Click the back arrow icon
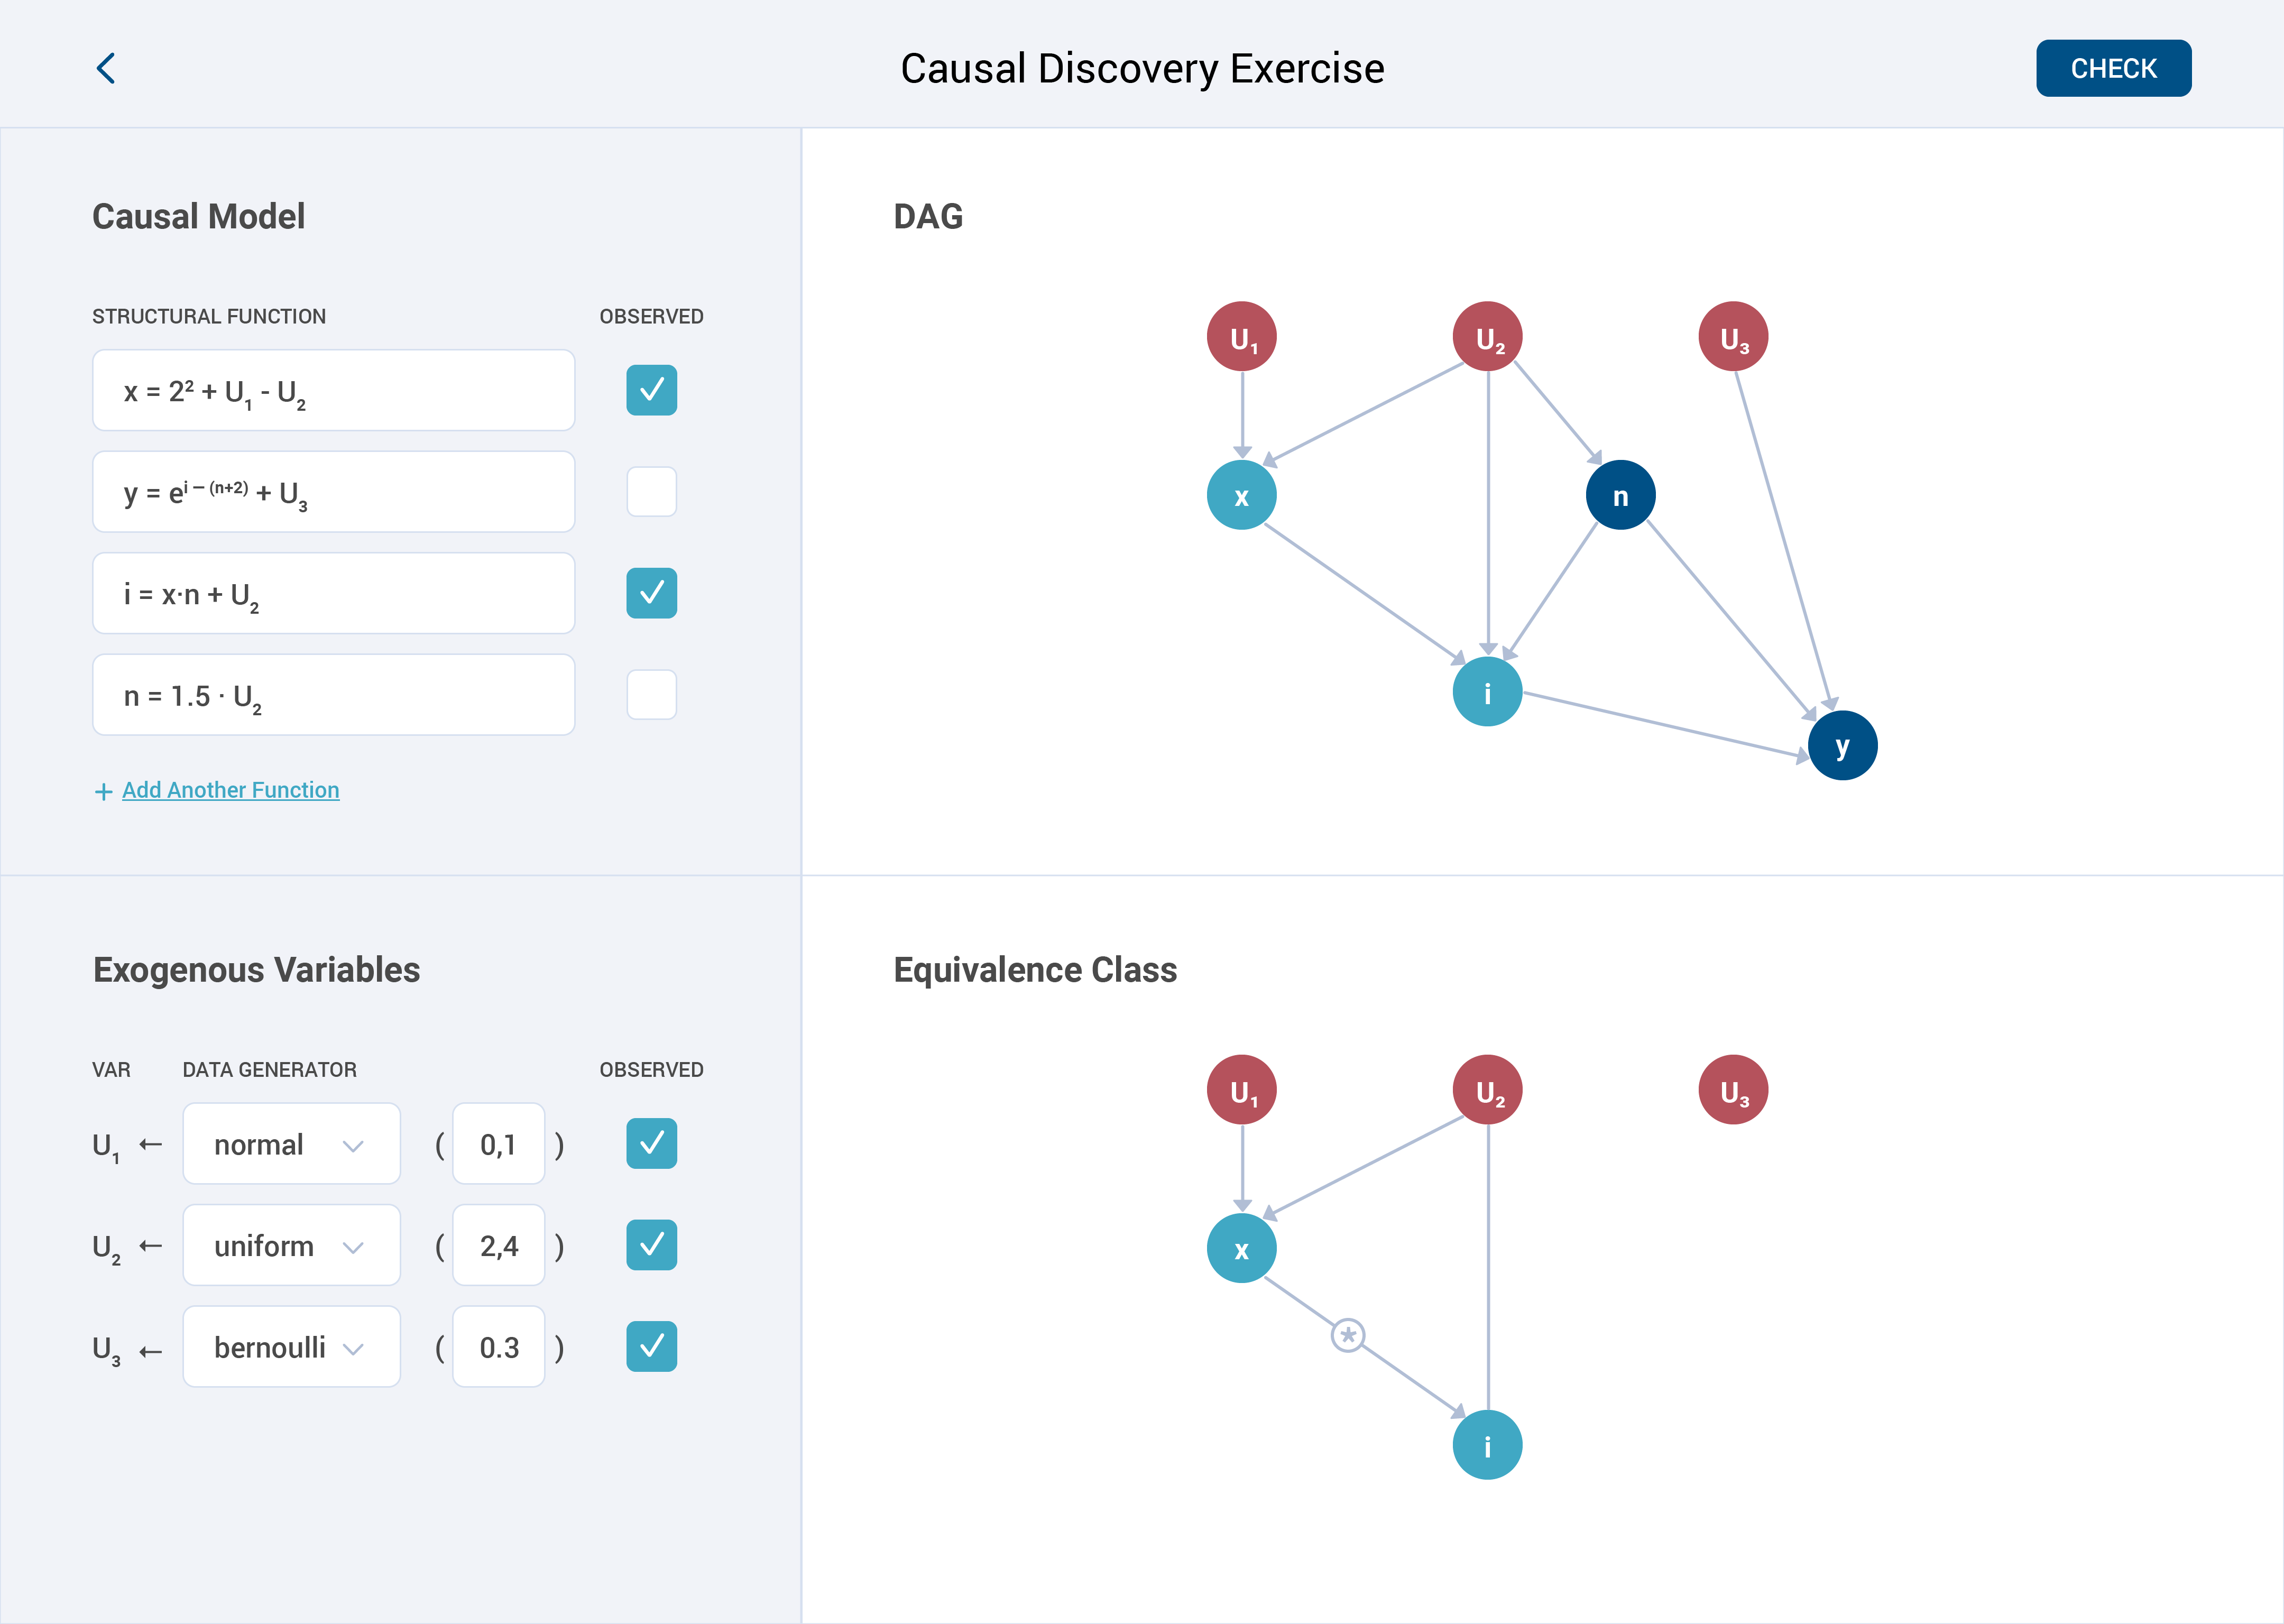Viewport: 2284px width, 1624px height. point(106,68)
